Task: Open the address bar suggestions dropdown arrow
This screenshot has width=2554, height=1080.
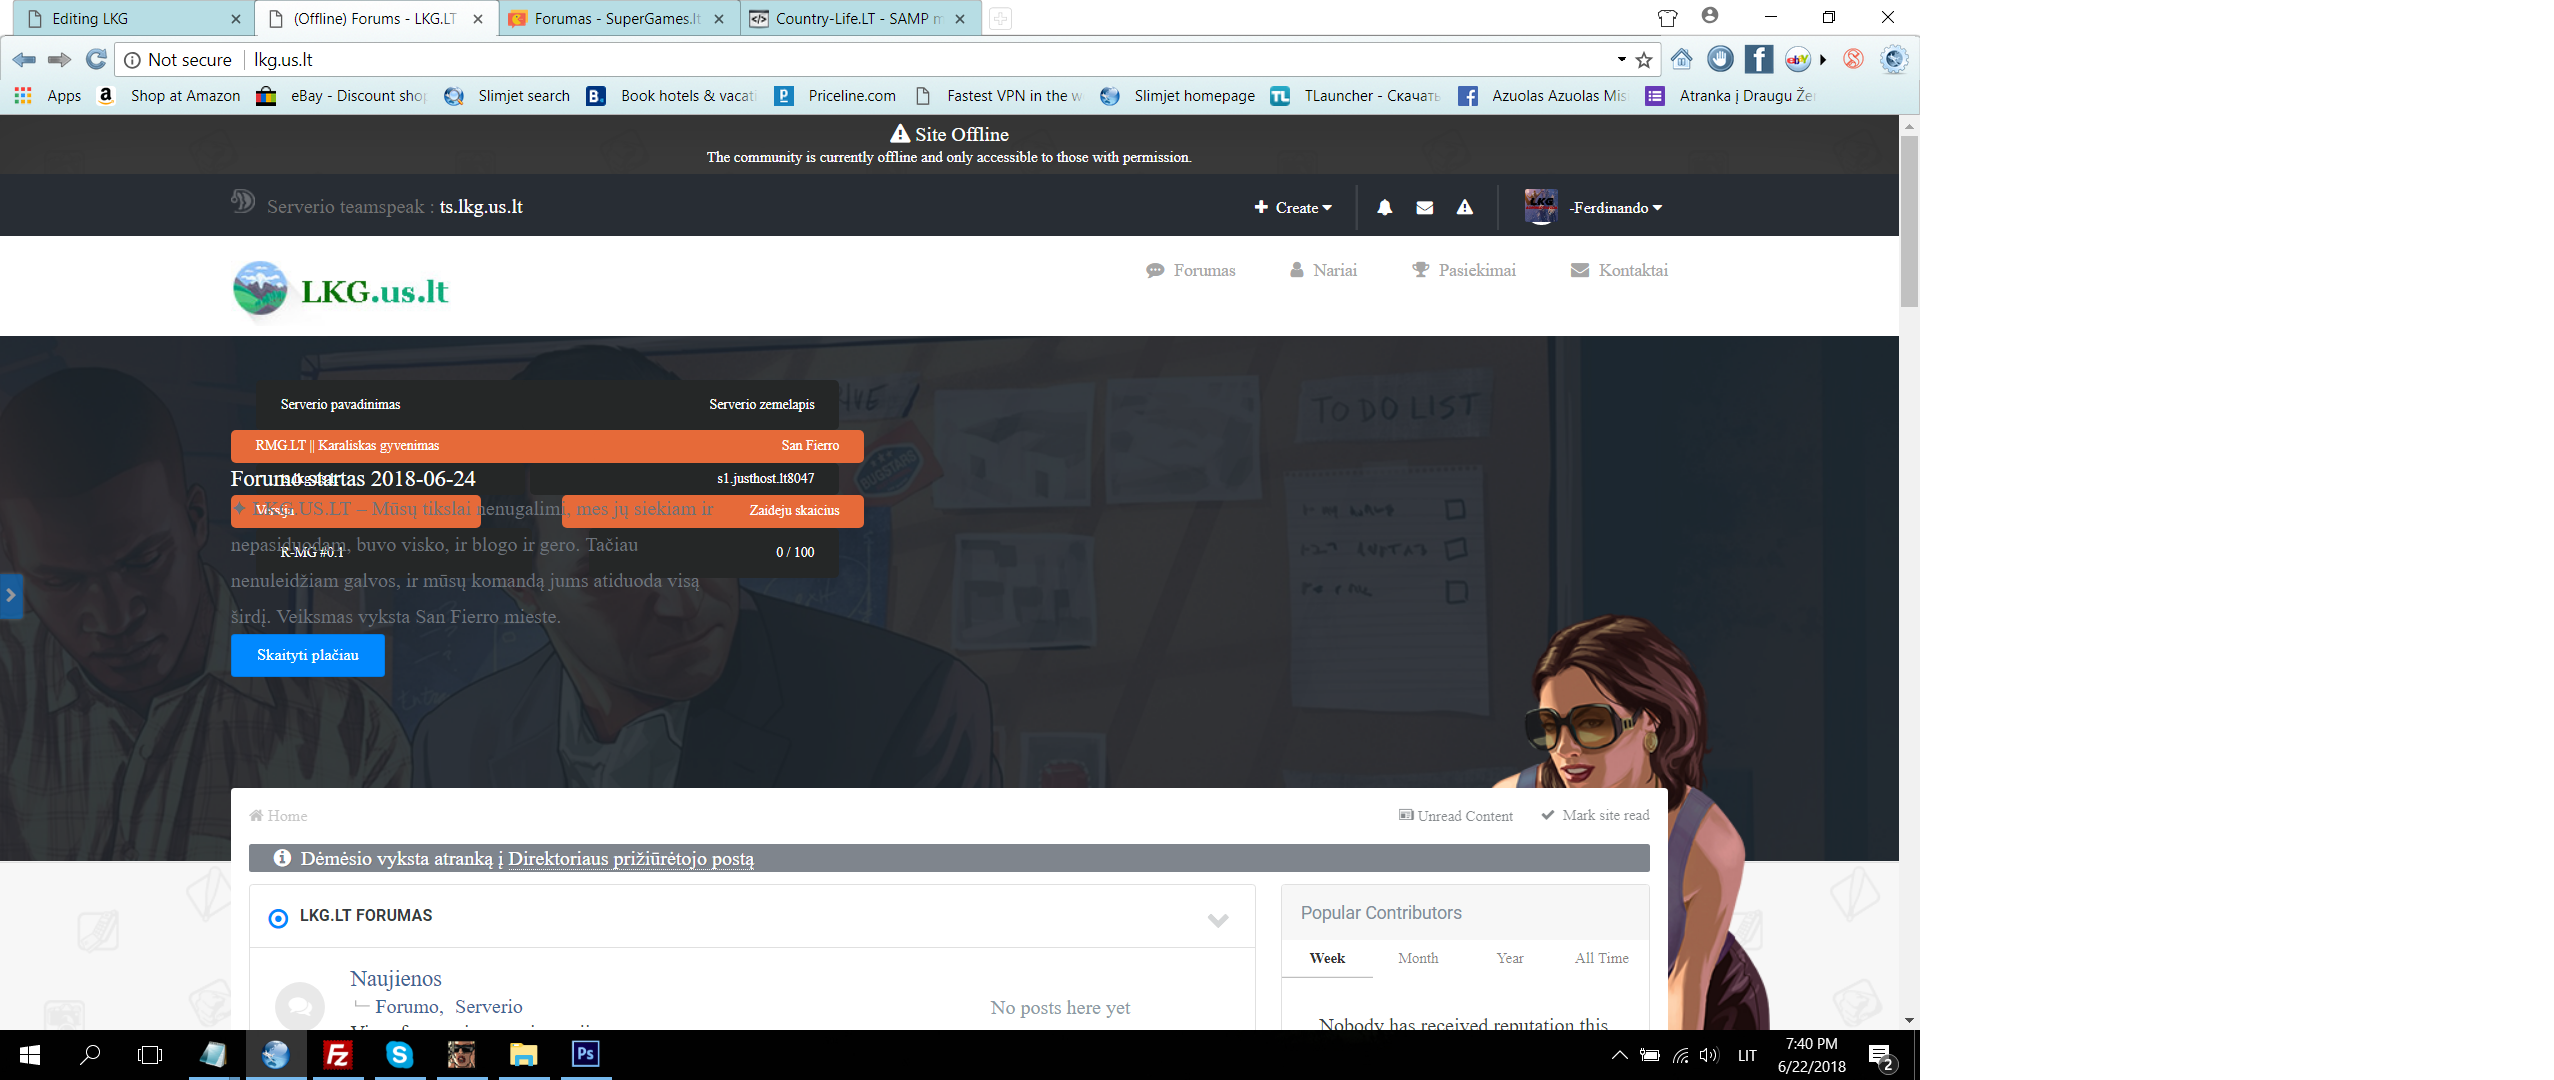Action: tap(1621, 60)
